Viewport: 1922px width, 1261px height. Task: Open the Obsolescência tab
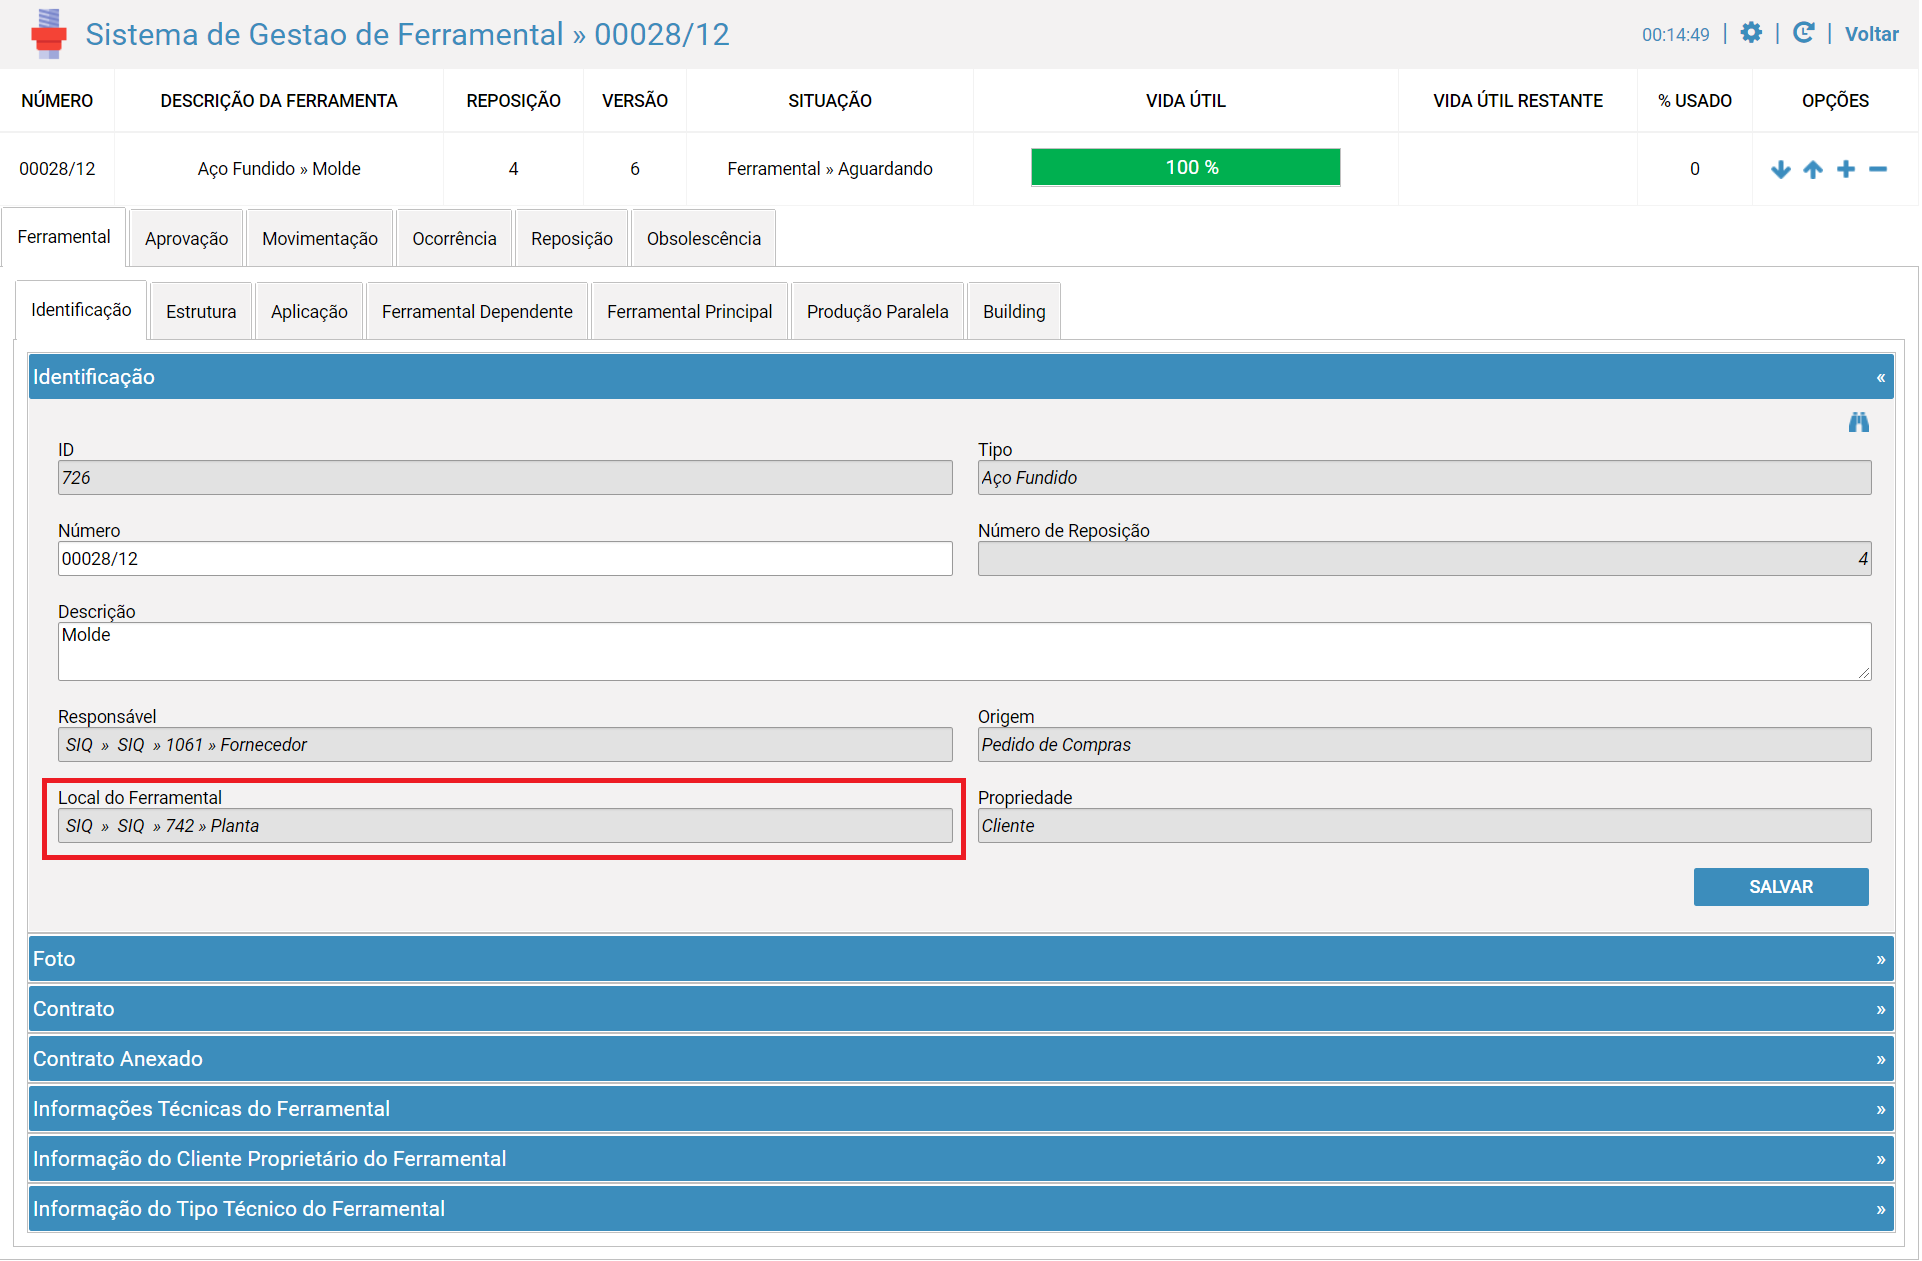(704, 238)
